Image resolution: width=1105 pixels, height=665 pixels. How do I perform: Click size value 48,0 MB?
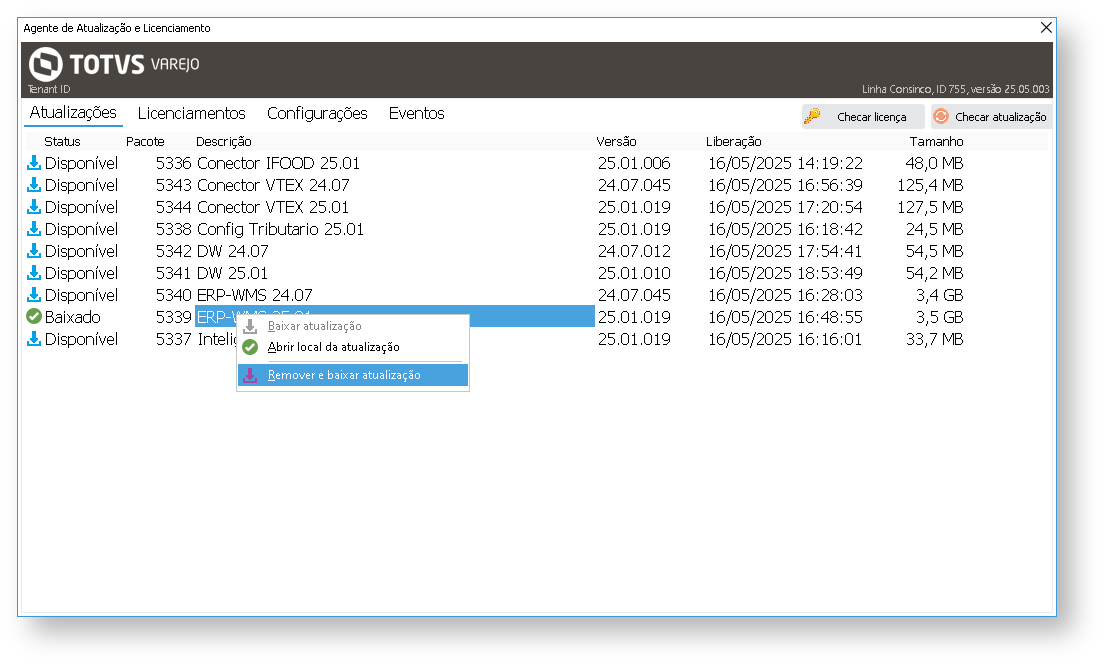[934, 163]
